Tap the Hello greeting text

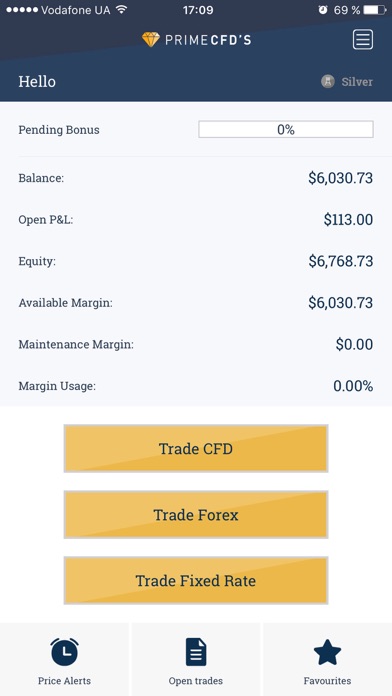pos(37,82)
